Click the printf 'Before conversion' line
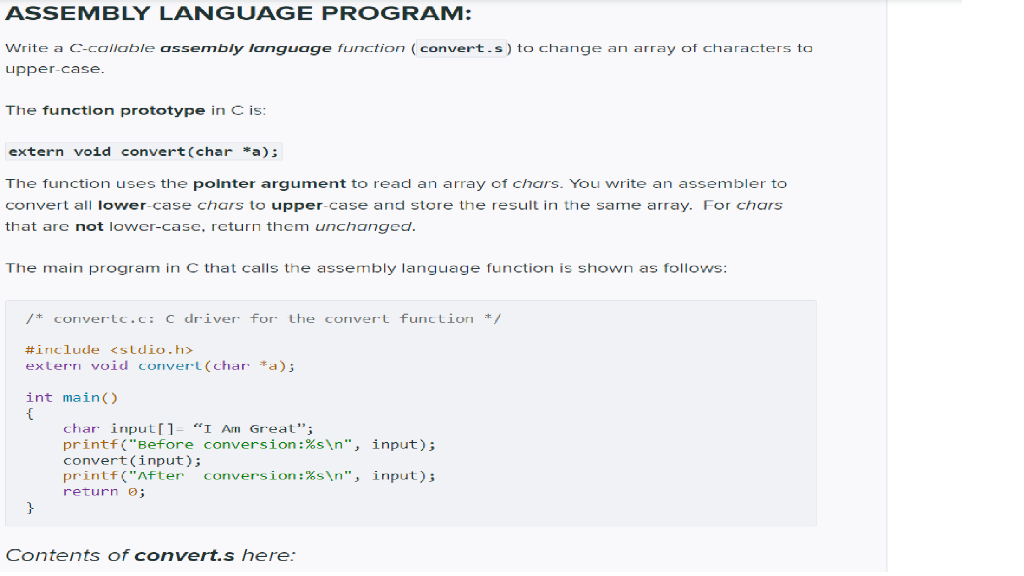Viewport: 1024px width, 576px height. click(249, 444)
